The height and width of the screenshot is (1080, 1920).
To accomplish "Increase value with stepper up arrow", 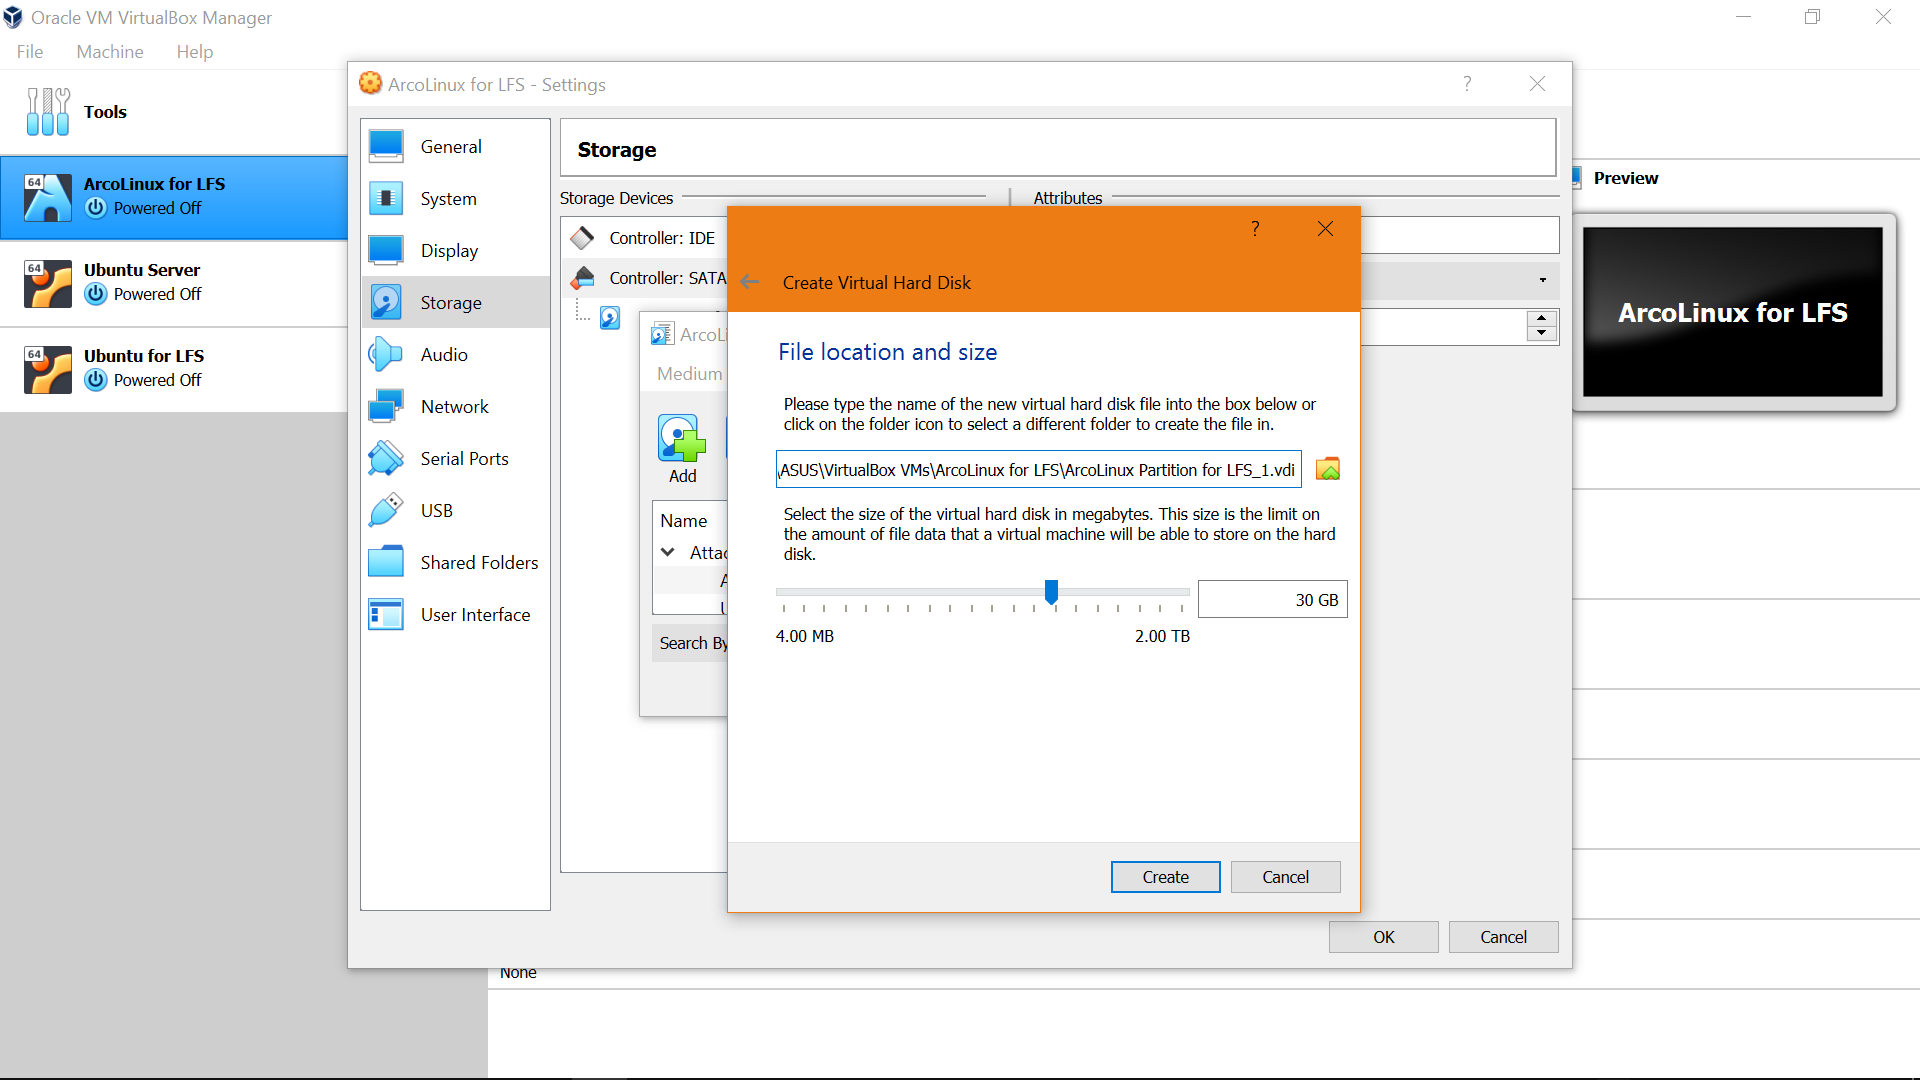I will tap(1542, 318).
